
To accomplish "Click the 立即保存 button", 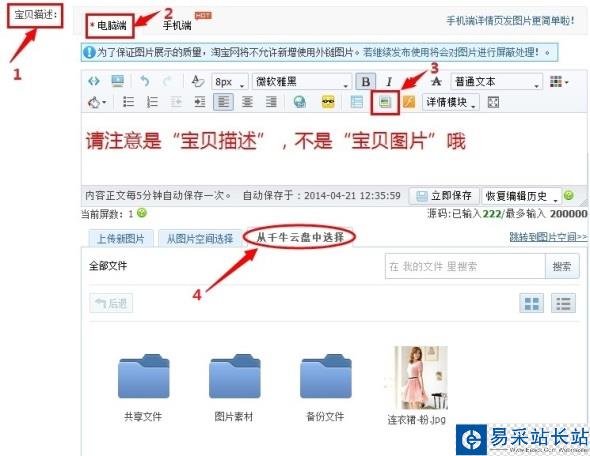I will click(444, 196).
